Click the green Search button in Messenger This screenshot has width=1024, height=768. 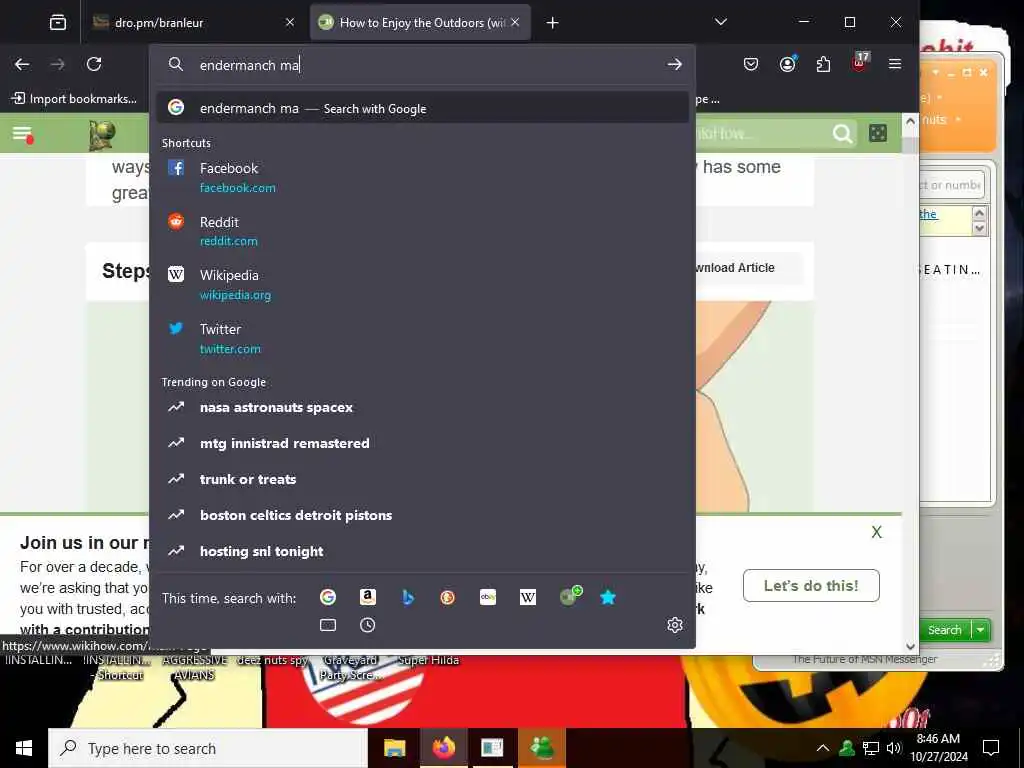[x=944, y=630]
